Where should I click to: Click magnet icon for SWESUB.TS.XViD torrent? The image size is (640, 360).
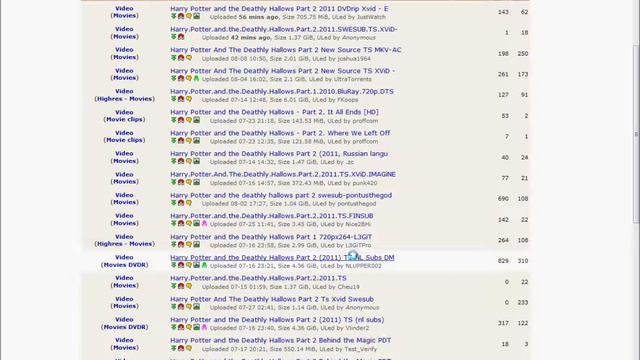click(x=181, y=37)
